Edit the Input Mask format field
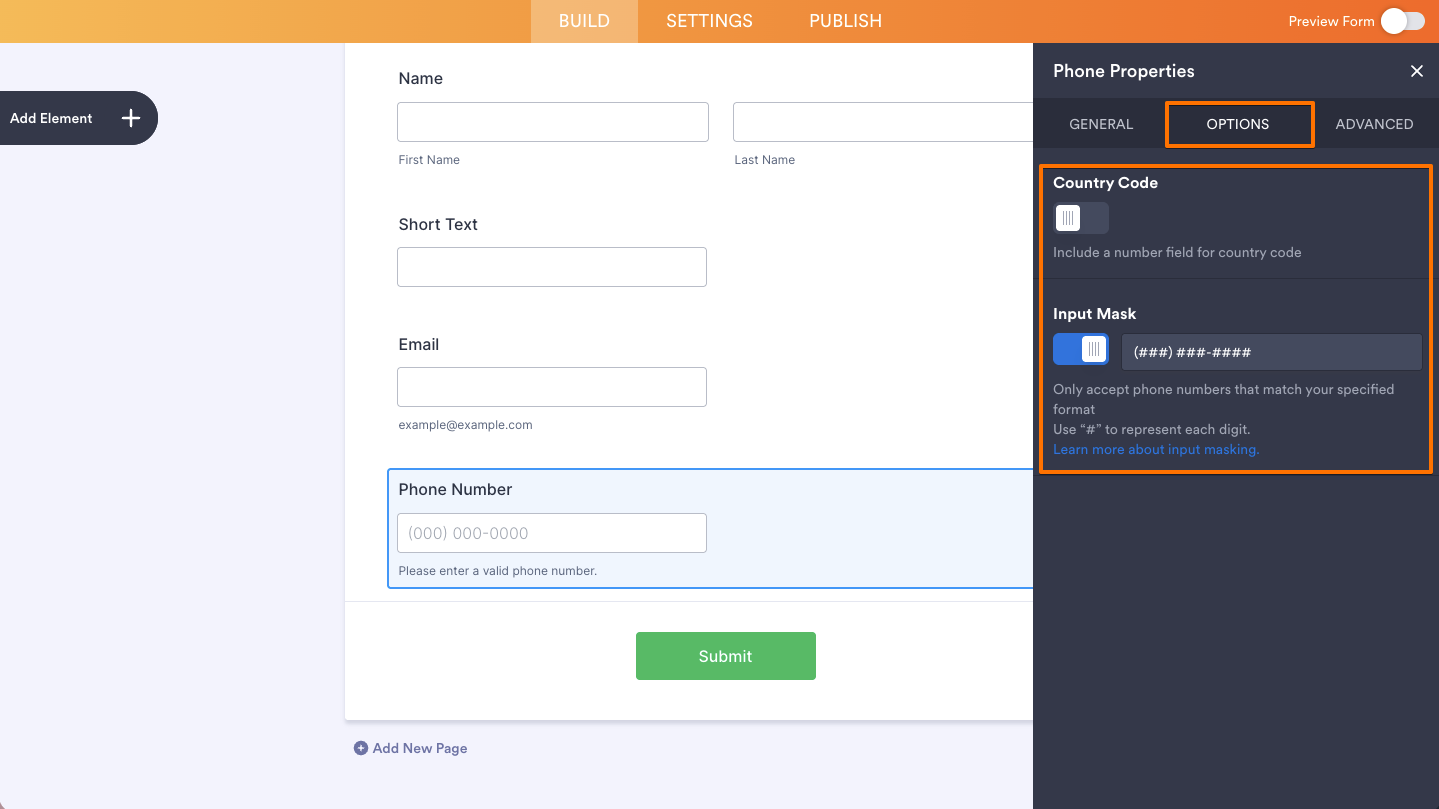This screenshot has height=809, width=1439. click(x=1272, y=352)
